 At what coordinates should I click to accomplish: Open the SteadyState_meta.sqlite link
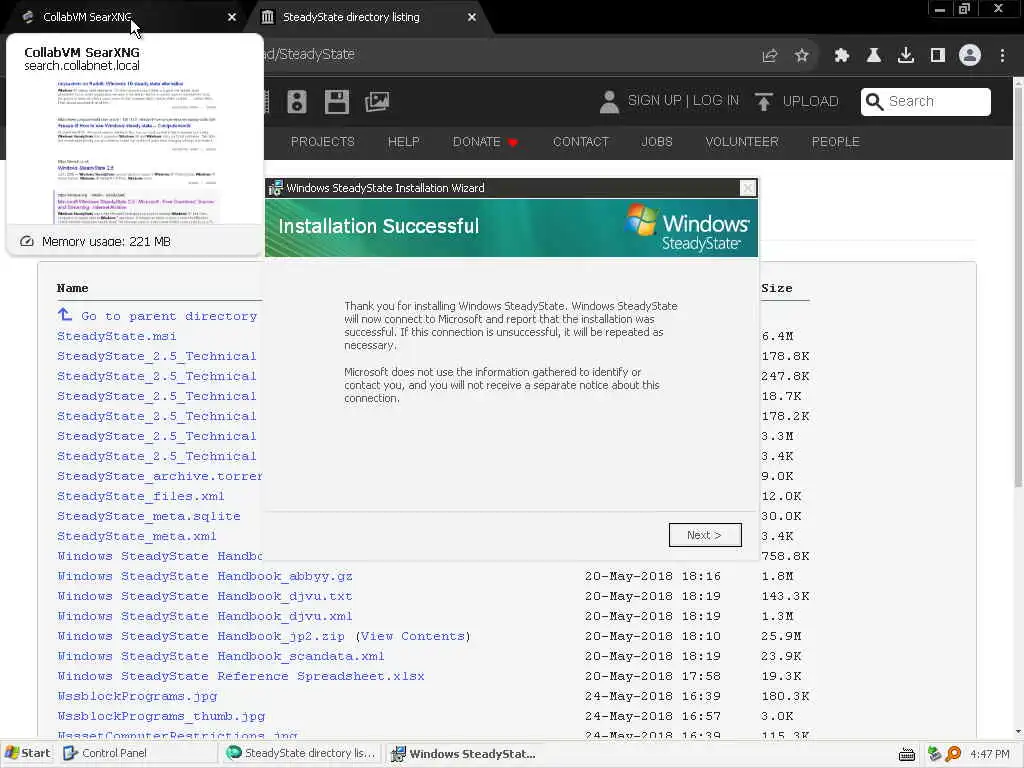(148, 516)
